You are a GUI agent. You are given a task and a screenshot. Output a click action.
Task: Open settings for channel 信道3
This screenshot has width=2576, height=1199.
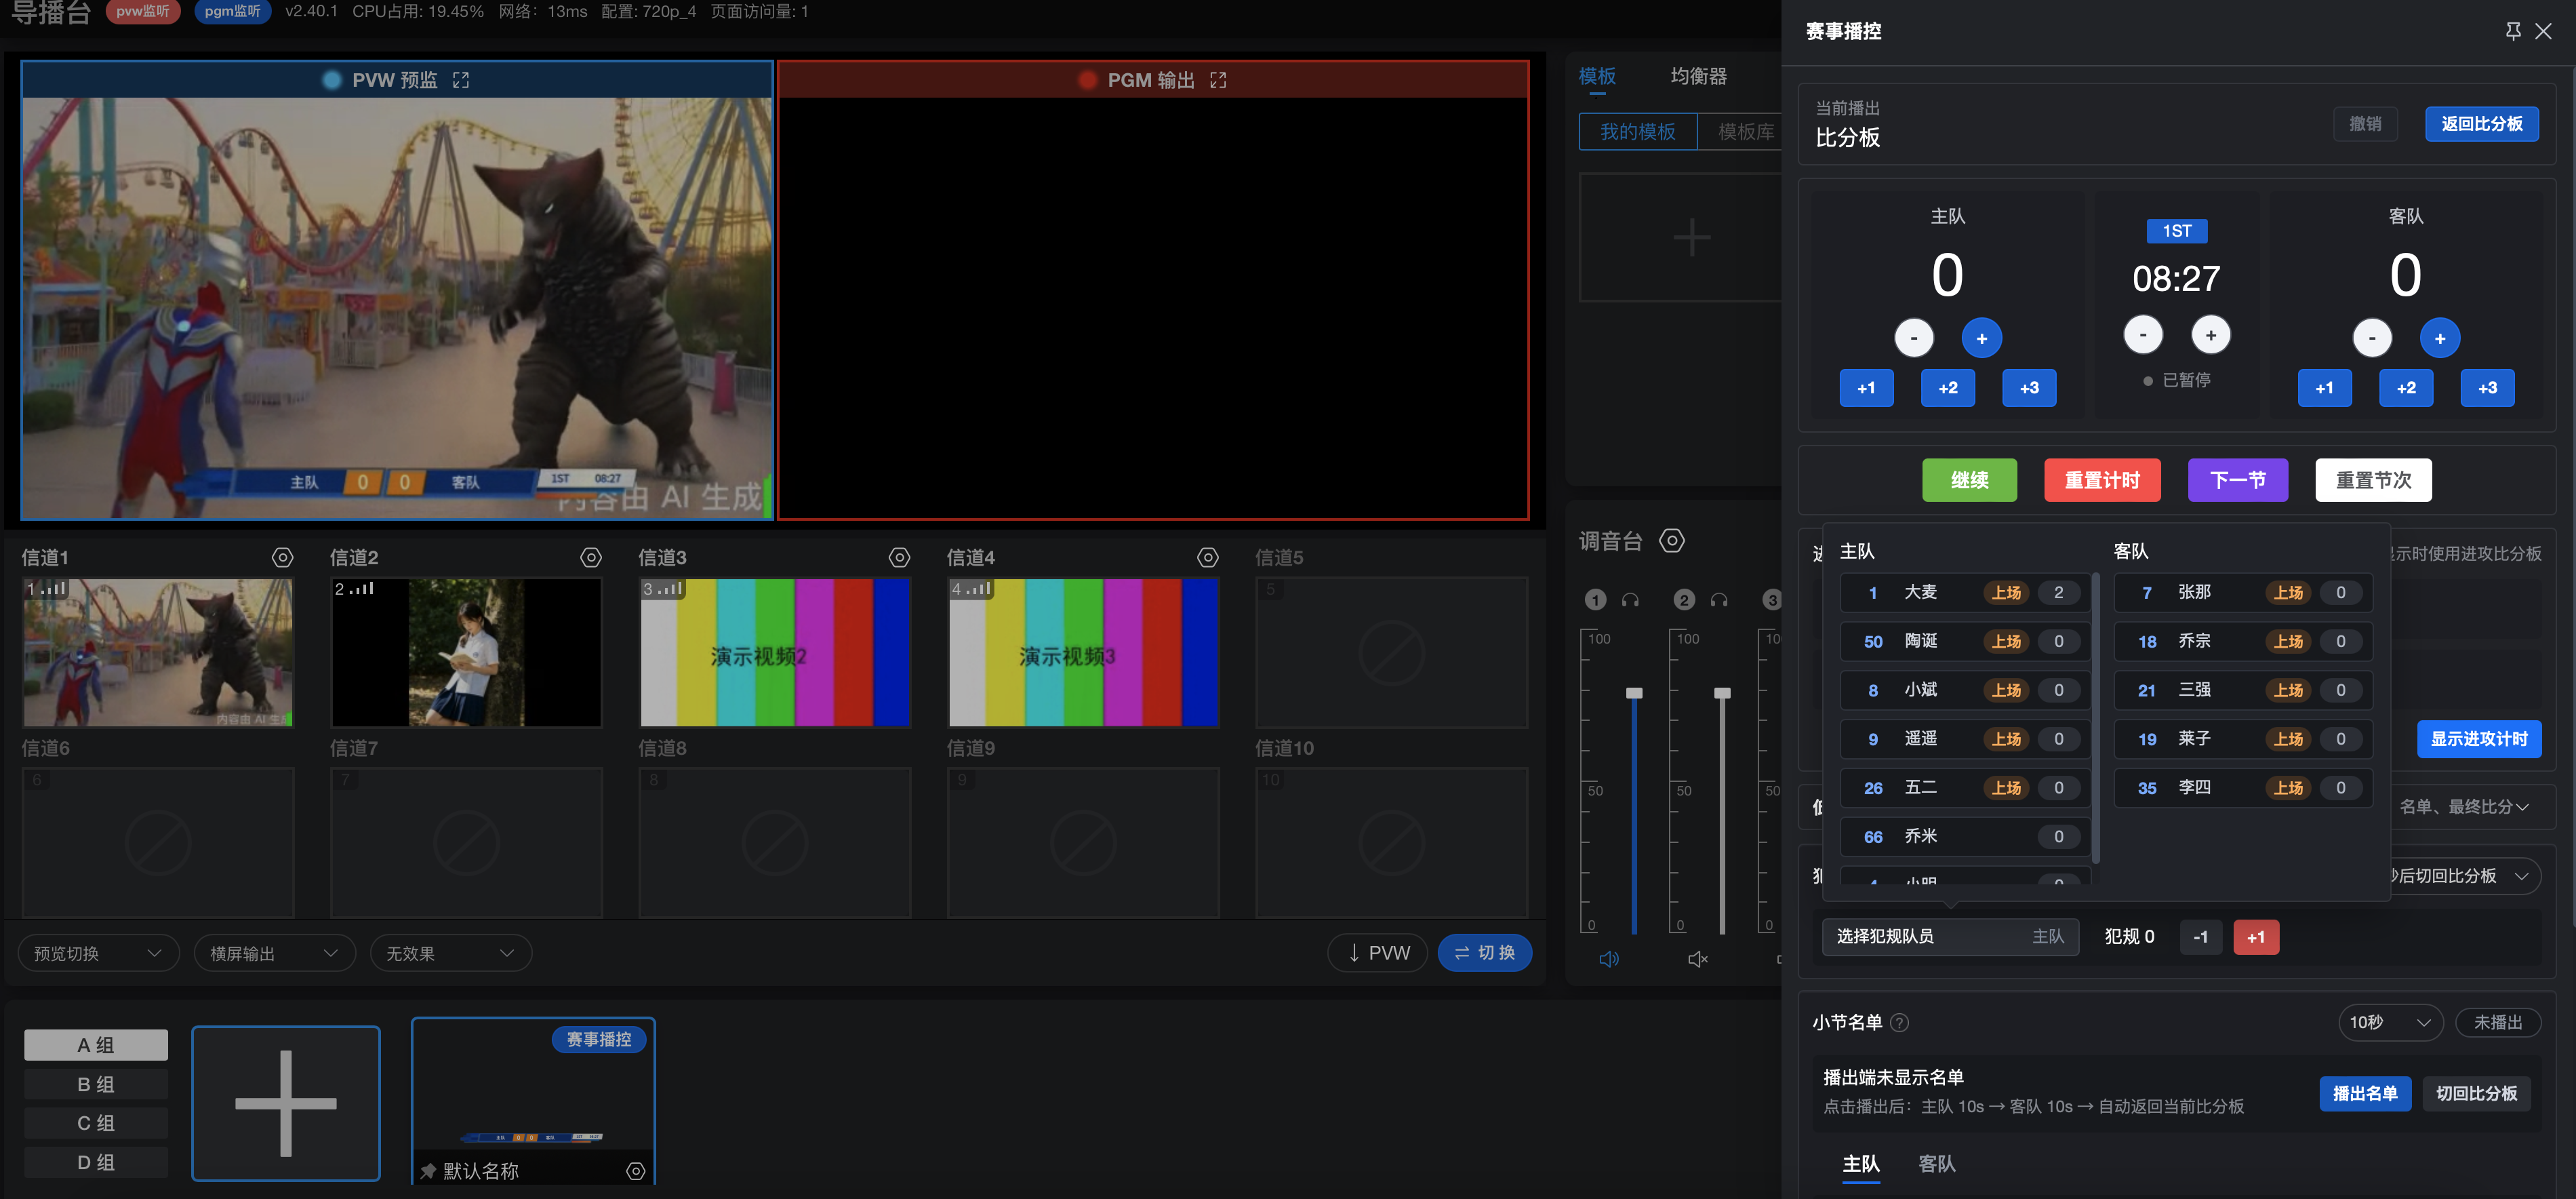point(899,557)
